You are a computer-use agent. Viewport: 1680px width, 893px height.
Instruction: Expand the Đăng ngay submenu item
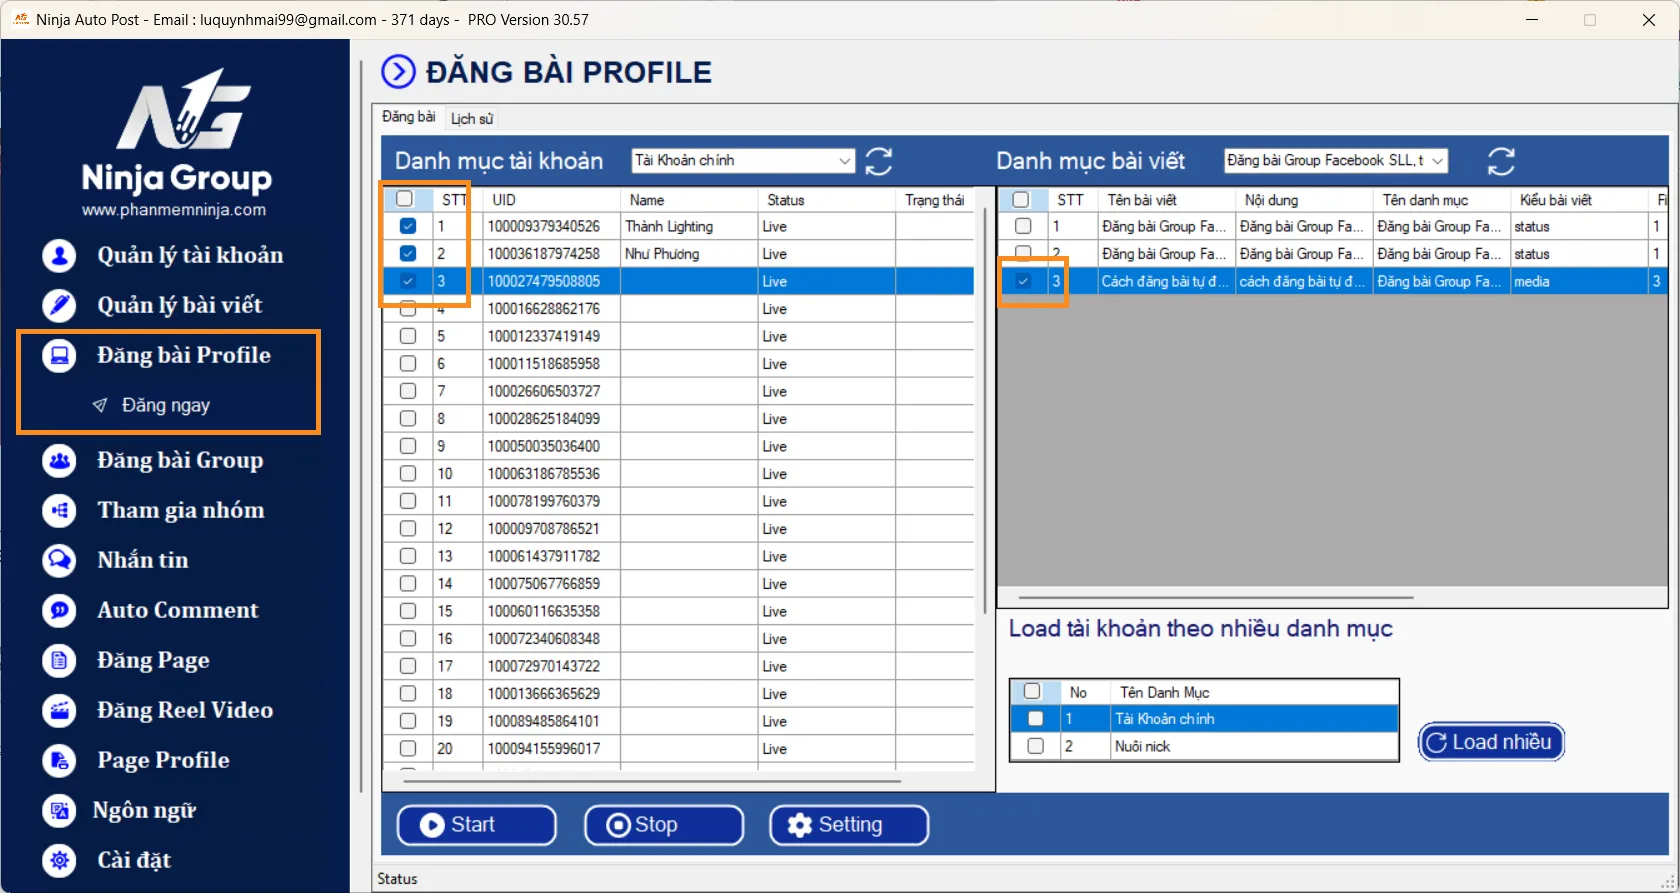pos(165,405)
